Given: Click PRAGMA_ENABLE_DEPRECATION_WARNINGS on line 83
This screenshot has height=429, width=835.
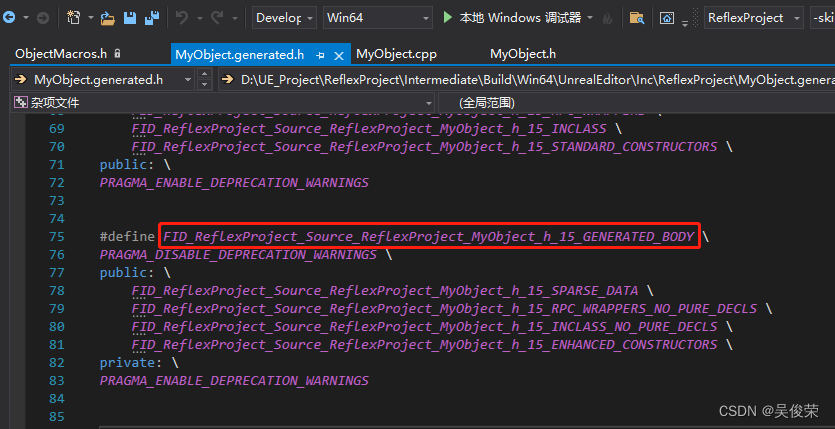Looking at the screenshot, I should click(234, 381).
